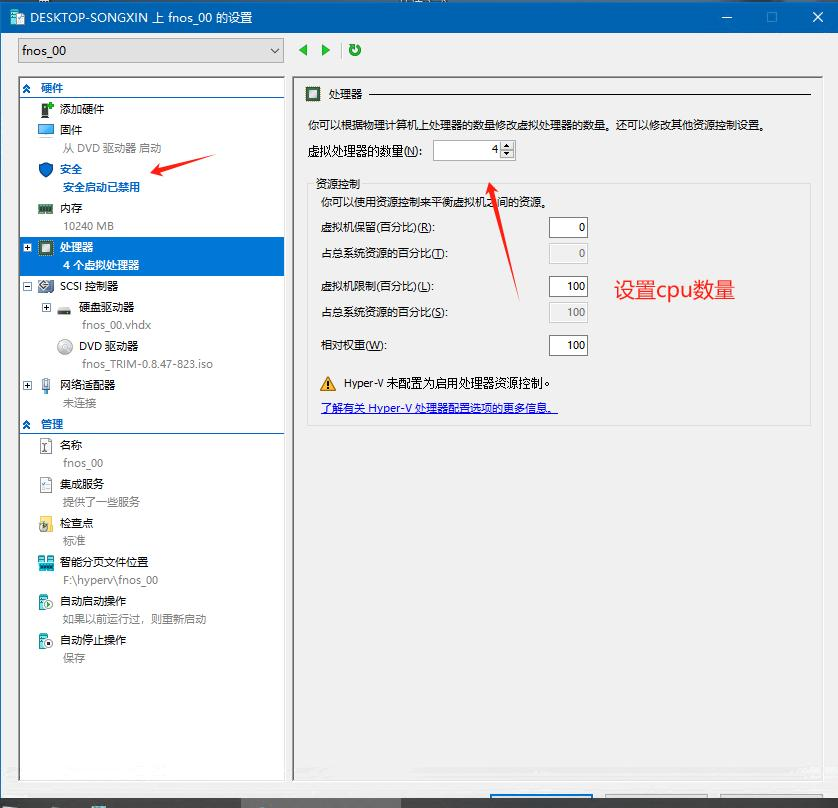
Task: Click the VM limit percentage (虚拟机限制) field
Action: click(x=568, y=286)
